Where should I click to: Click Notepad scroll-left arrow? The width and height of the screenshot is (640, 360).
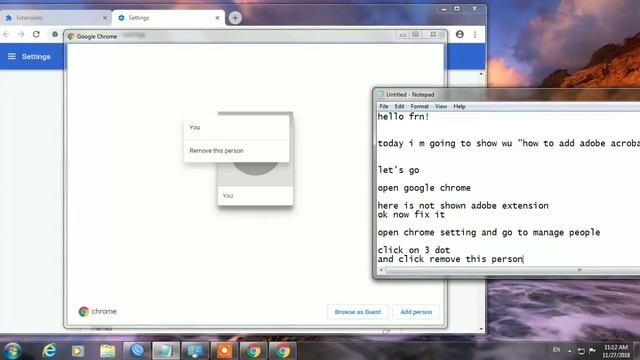pyautogui.click(x=381, y=270)
